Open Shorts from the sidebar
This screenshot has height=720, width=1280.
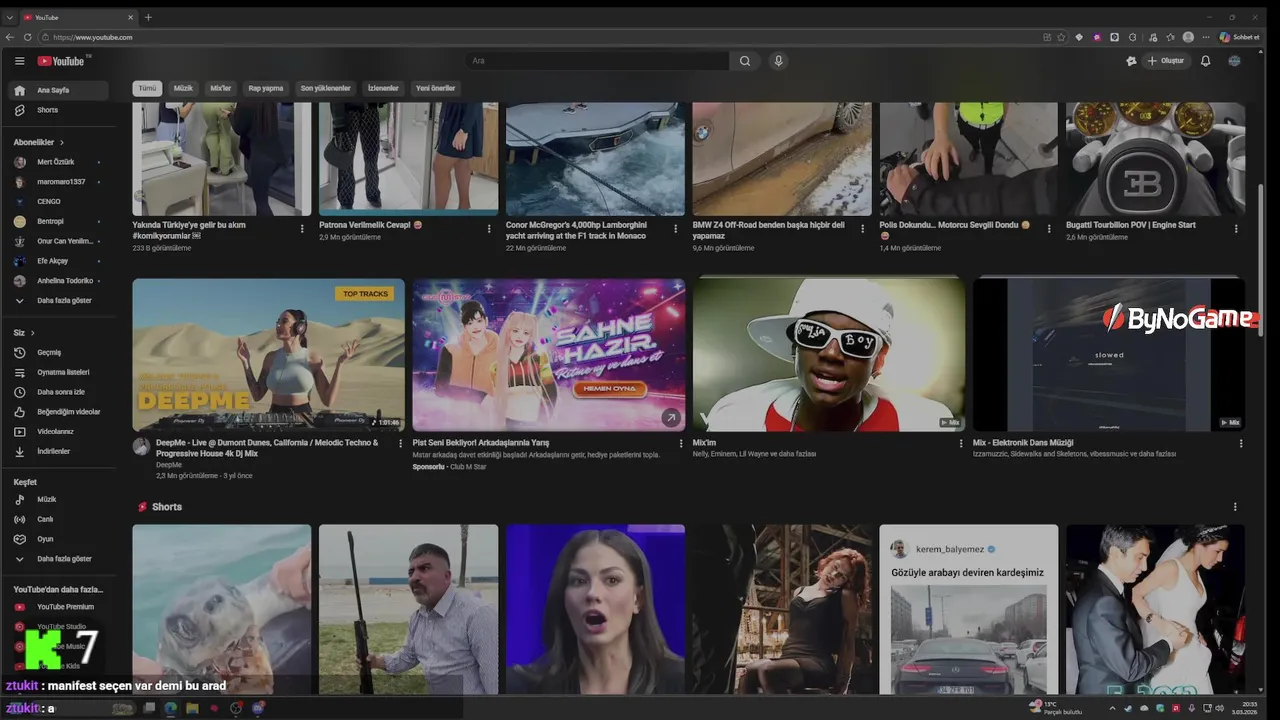(60, 110)
